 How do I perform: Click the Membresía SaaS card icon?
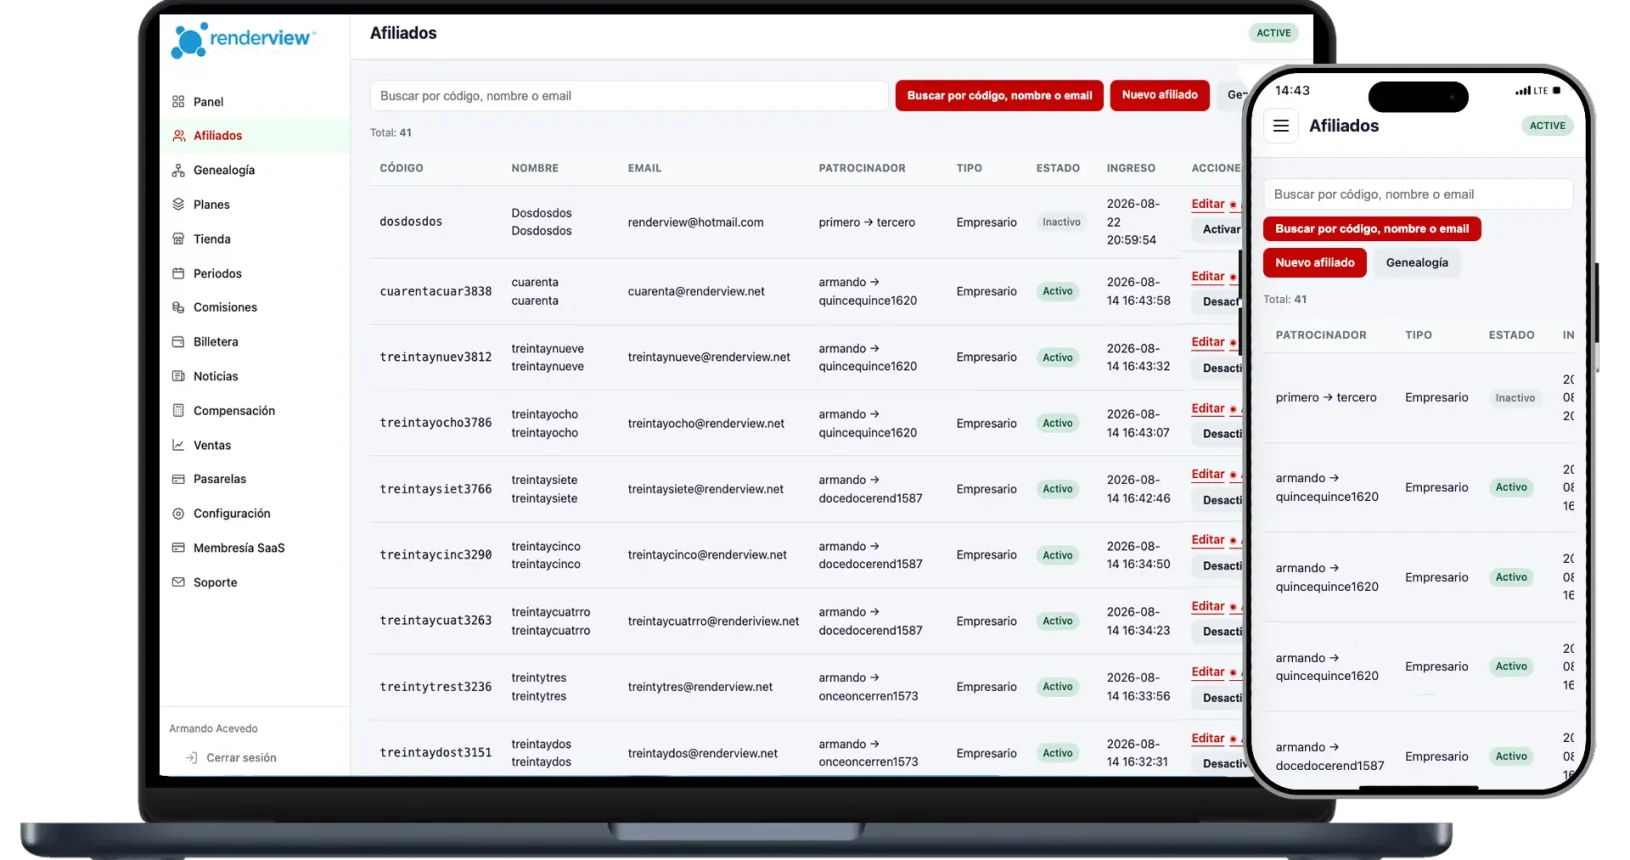[178, 548]
